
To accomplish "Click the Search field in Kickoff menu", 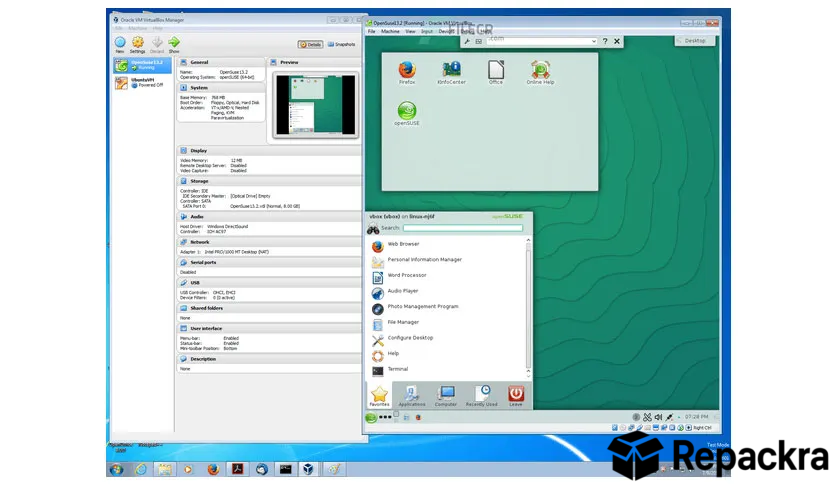I will coord(463,228).
